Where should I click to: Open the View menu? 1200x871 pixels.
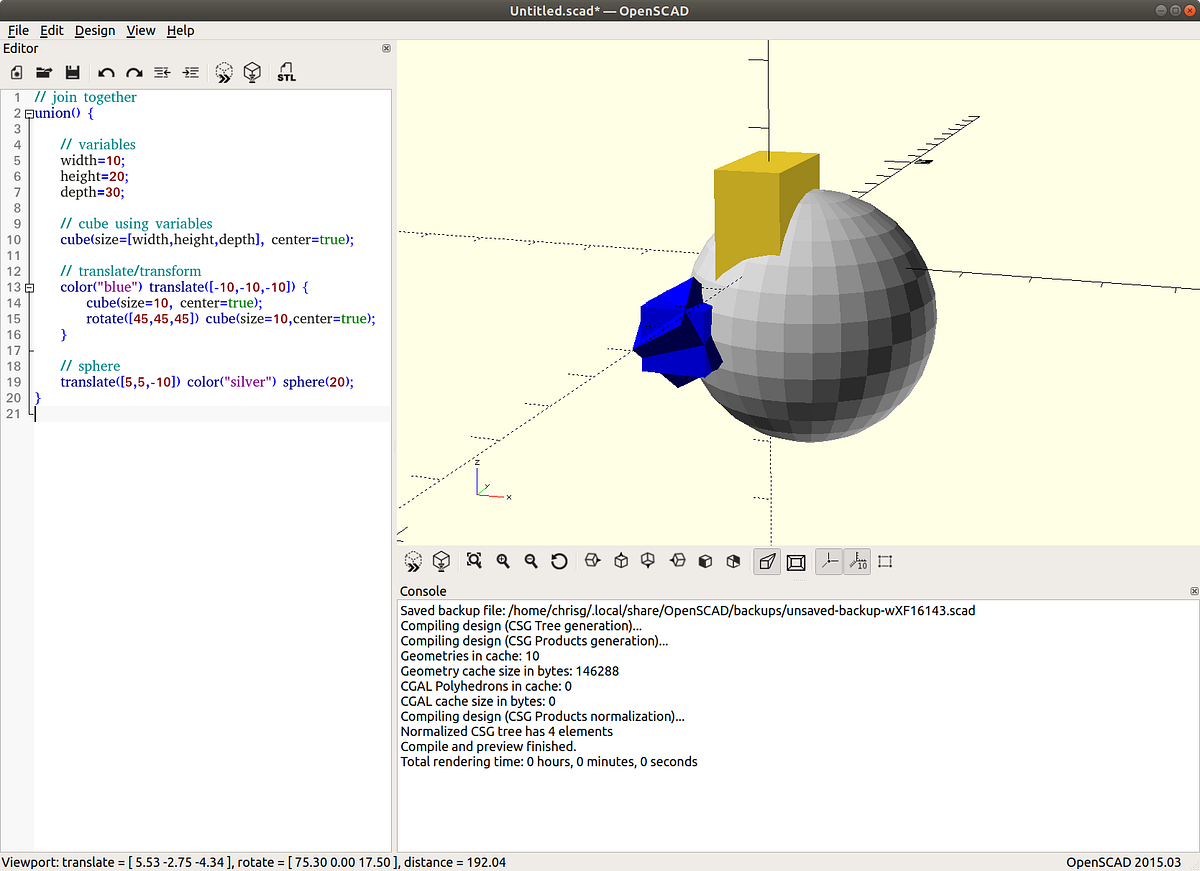[140, 30]
